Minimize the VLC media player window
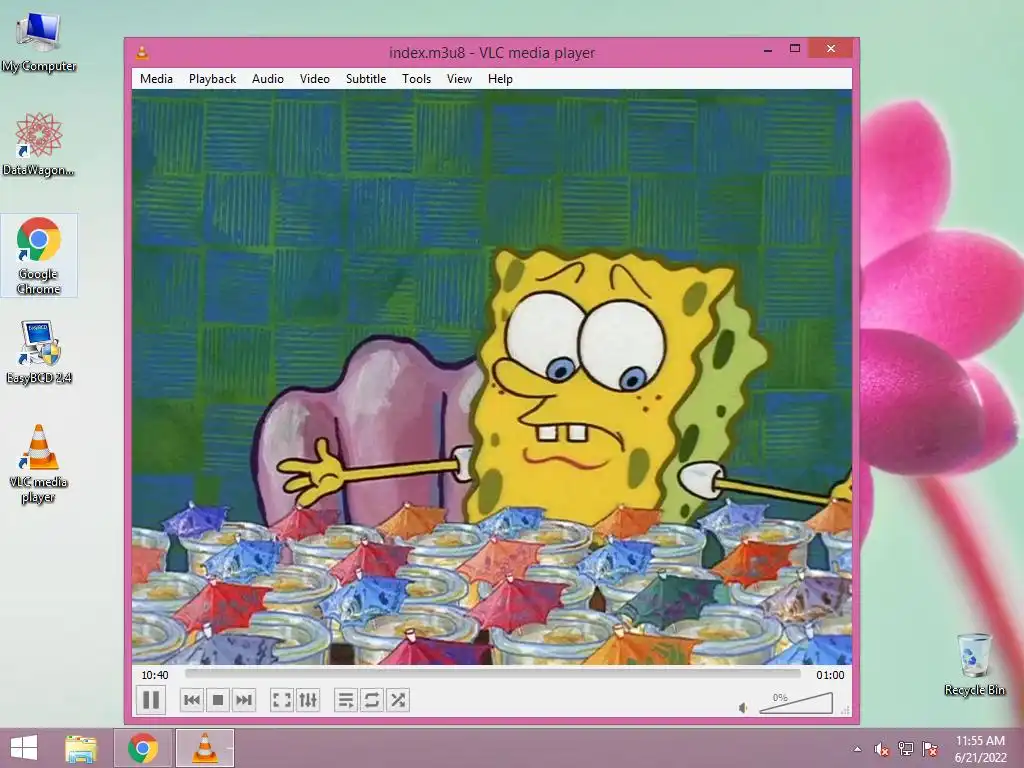Screen dimensions: 1024x768 click(768, 49)
